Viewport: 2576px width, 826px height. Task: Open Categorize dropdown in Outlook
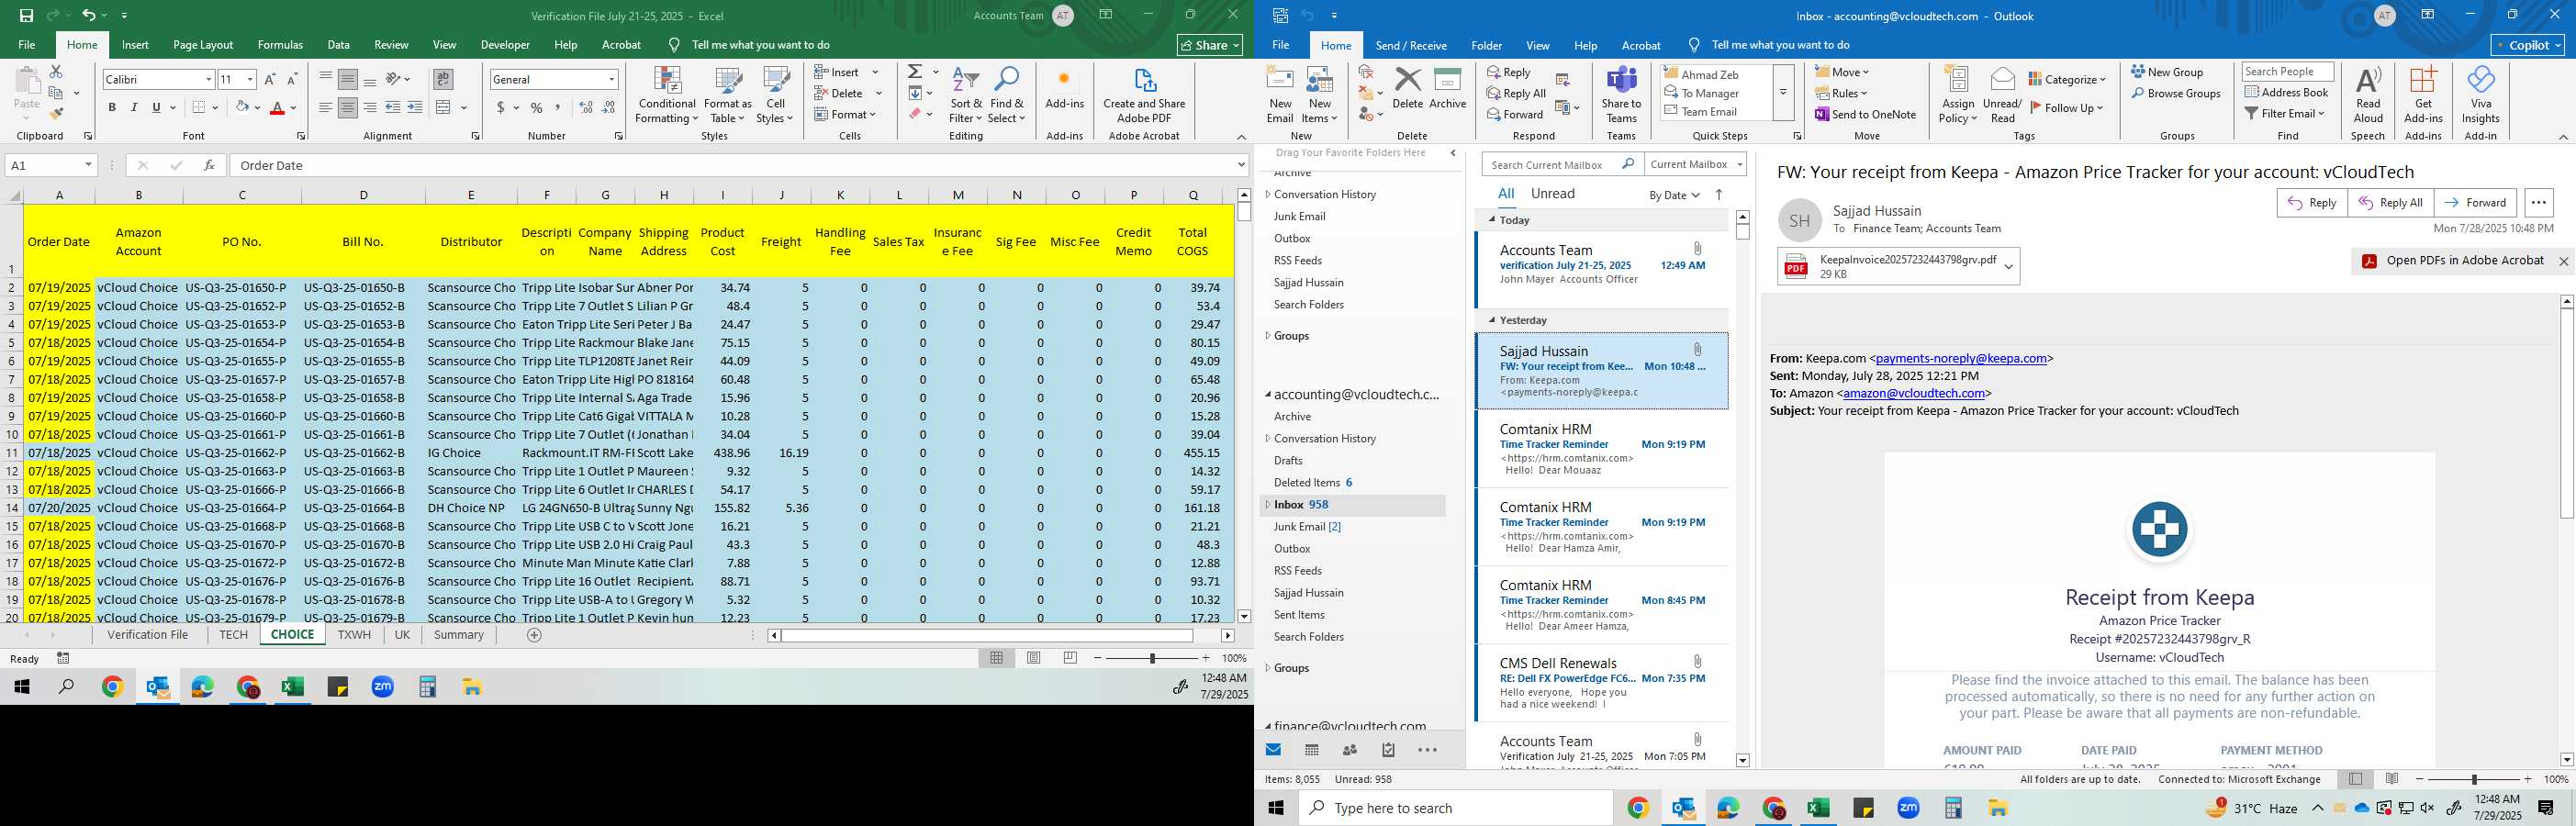point(2067,79)
